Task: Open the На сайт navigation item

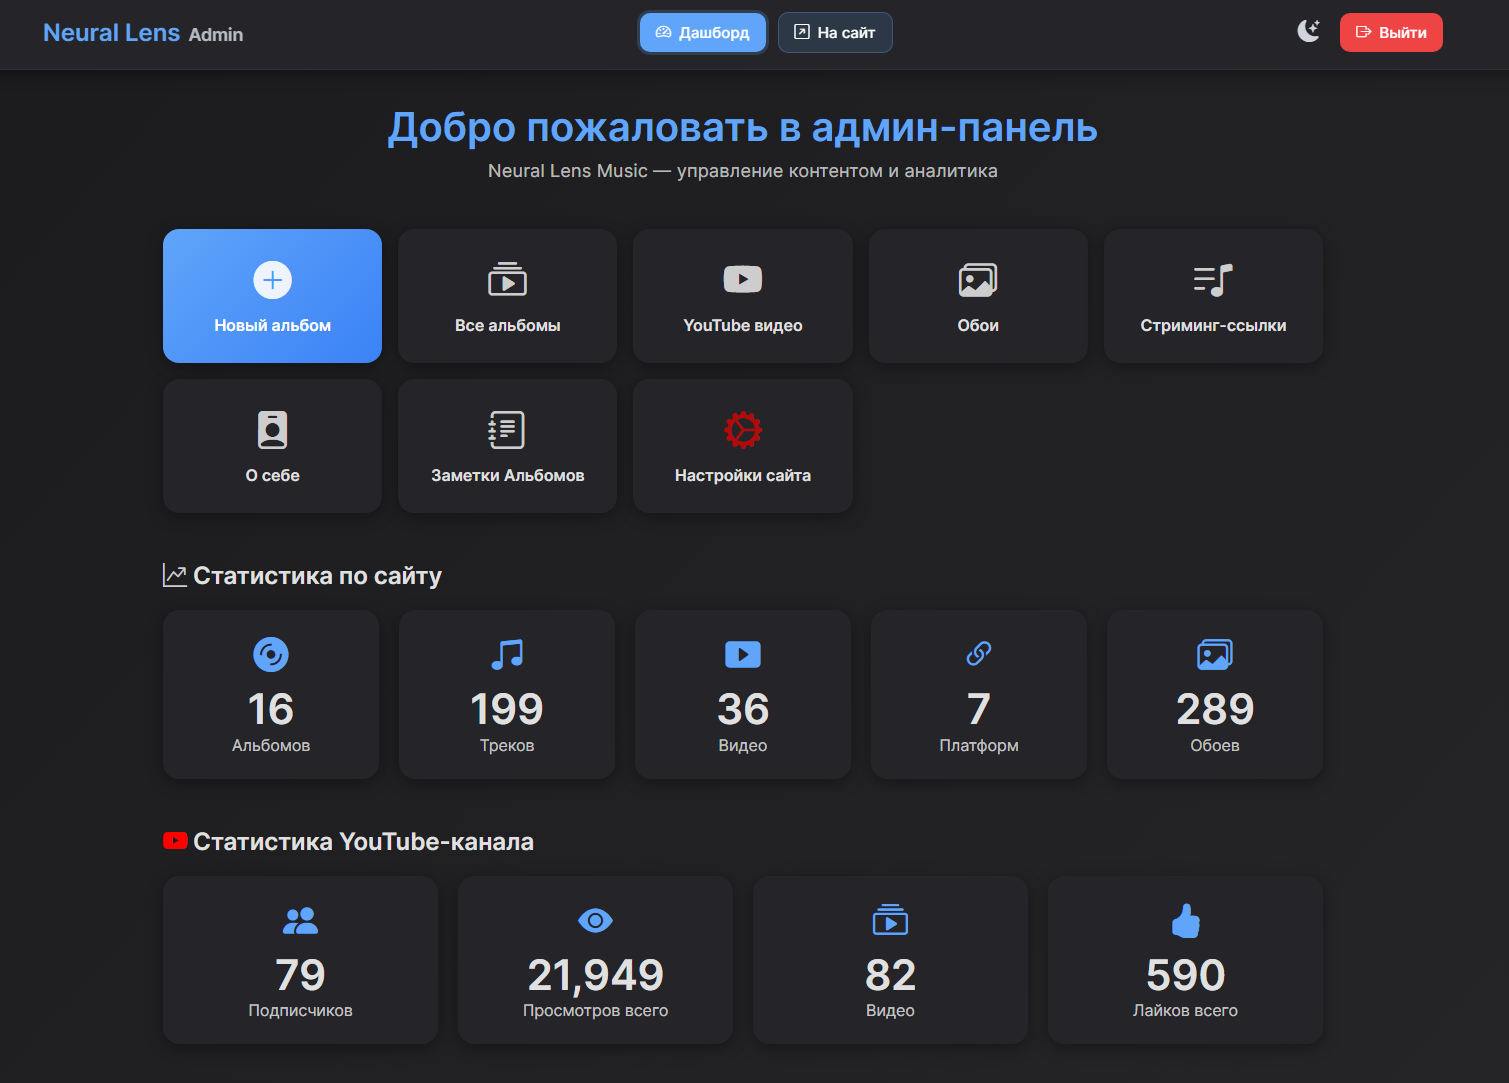Action: pyautogui.click(x=835, y=32)
